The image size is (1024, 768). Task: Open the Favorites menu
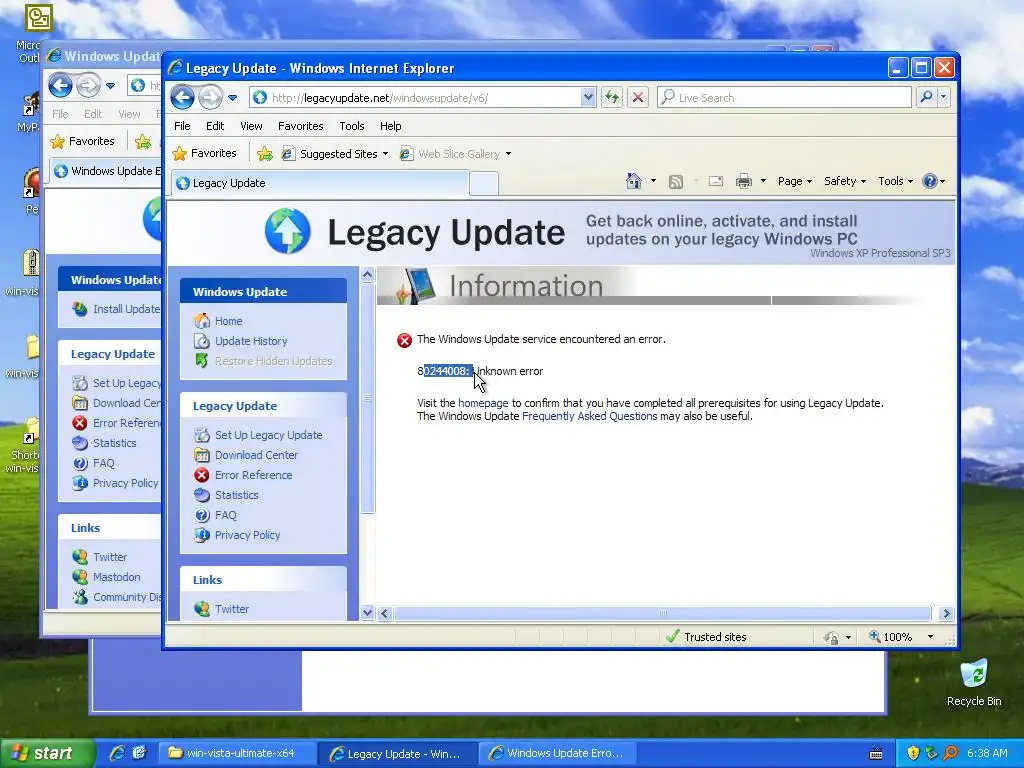[x=300, y=126]
